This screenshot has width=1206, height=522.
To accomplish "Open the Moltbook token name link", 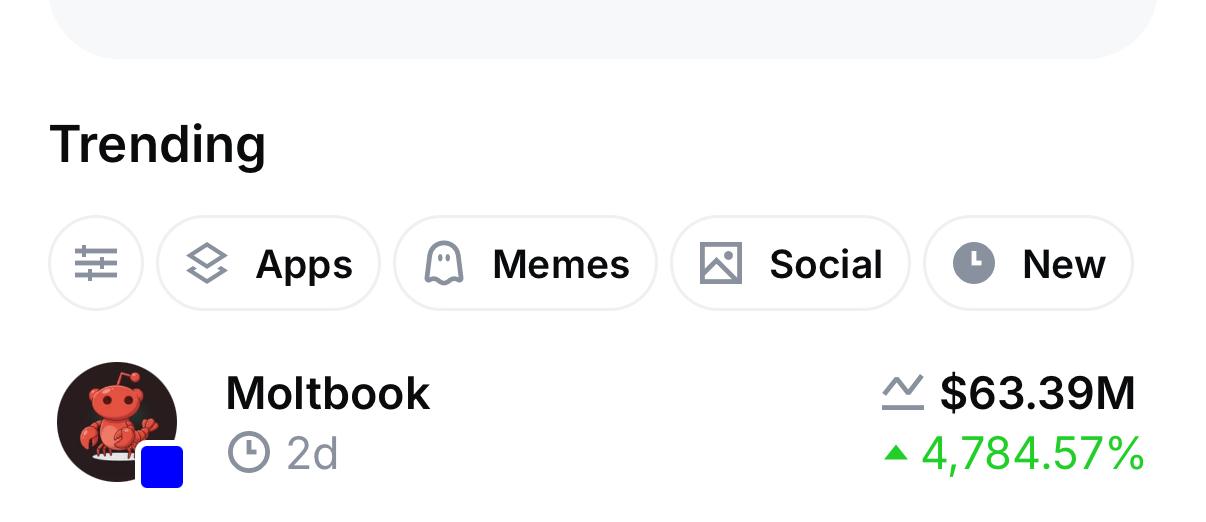I will coord(328,393).
